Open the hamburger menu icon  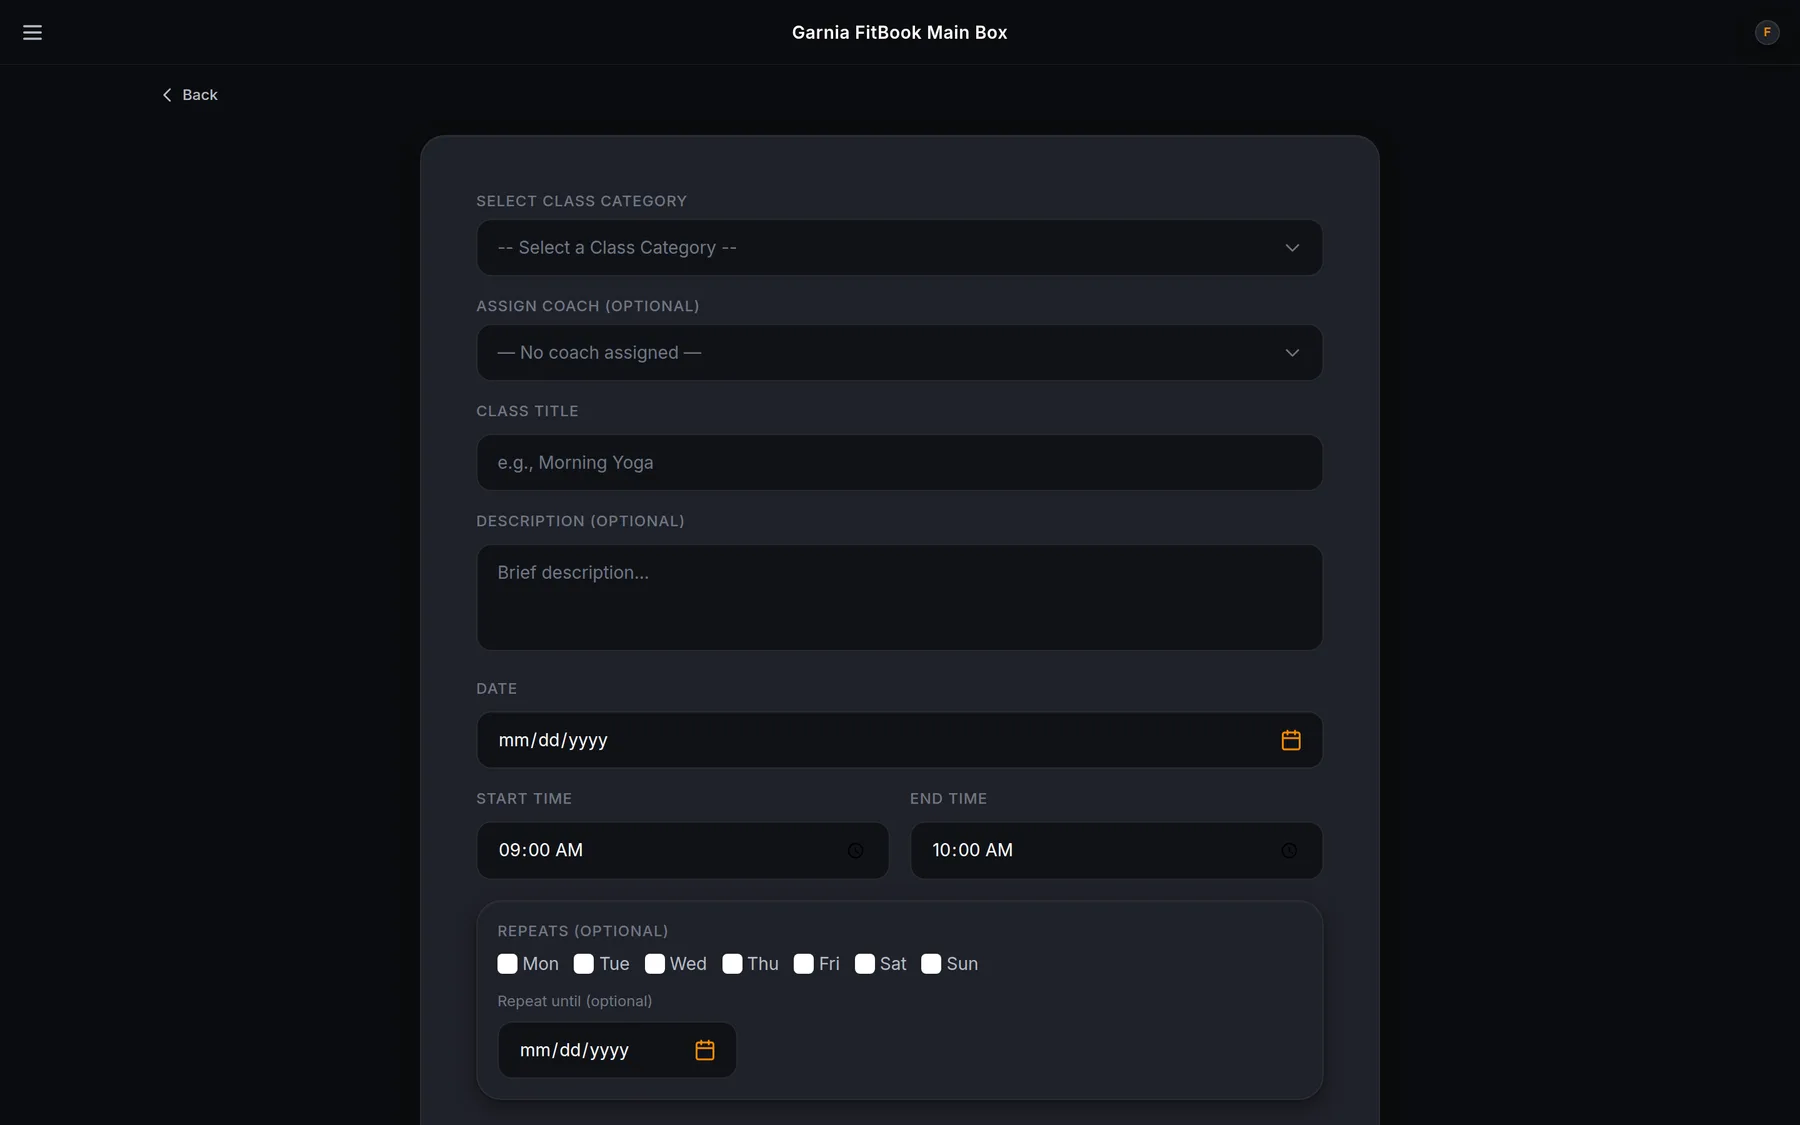[32, 32]
